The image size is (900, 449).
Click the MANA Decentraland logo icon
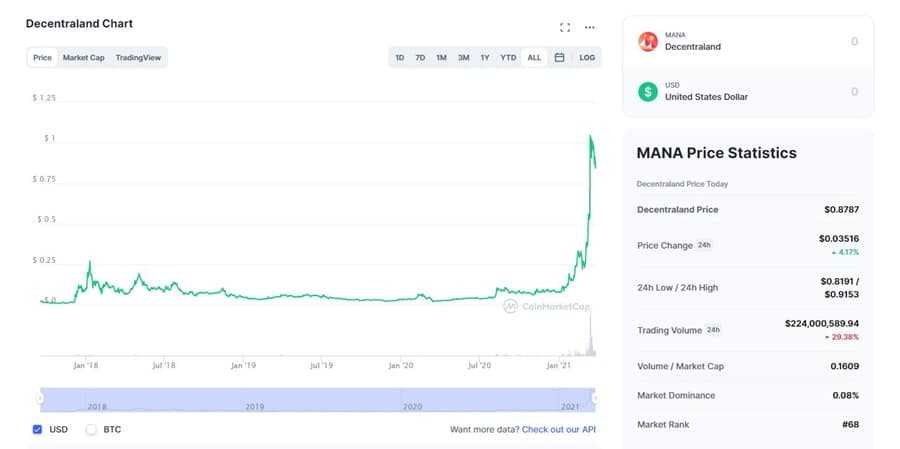click(649, 41)
